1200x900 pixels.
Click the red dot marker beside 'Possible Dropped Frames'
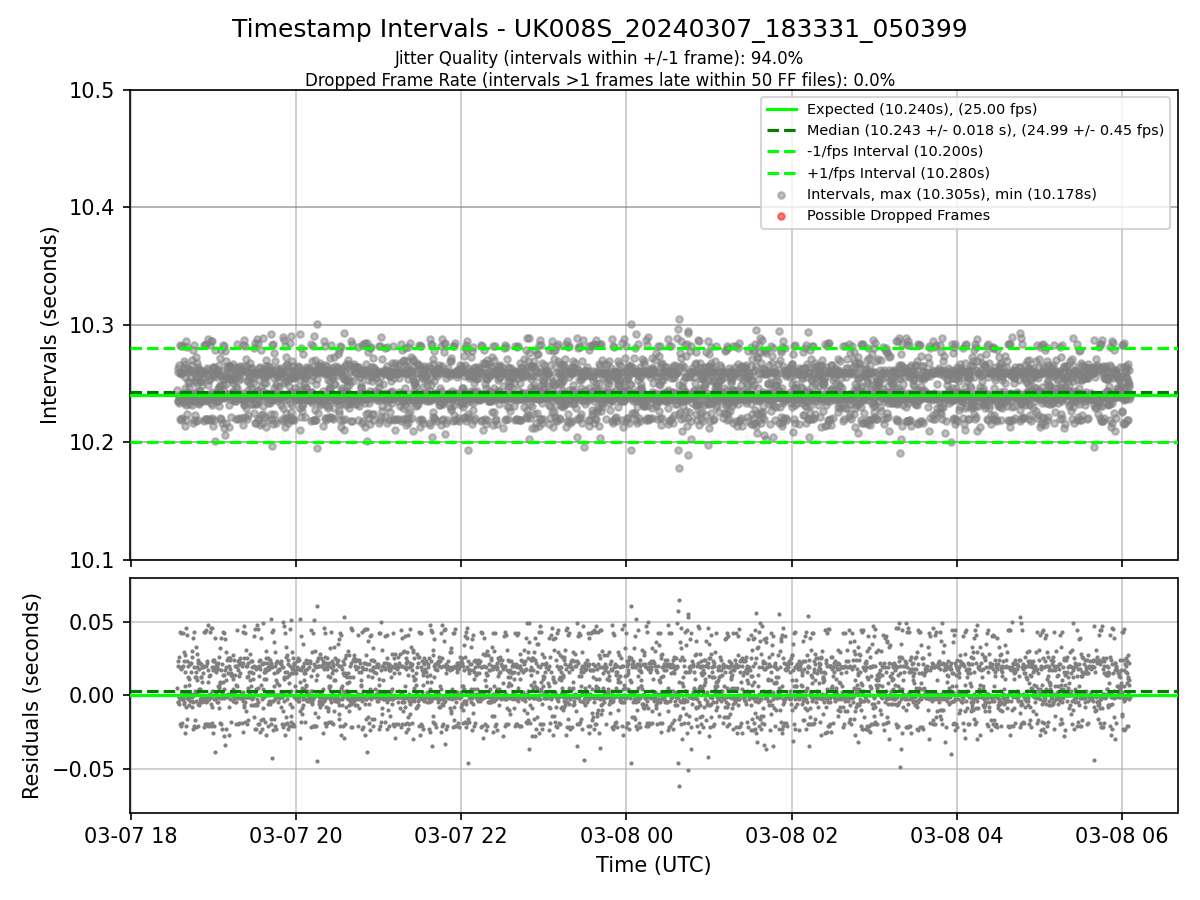(782, 216)
